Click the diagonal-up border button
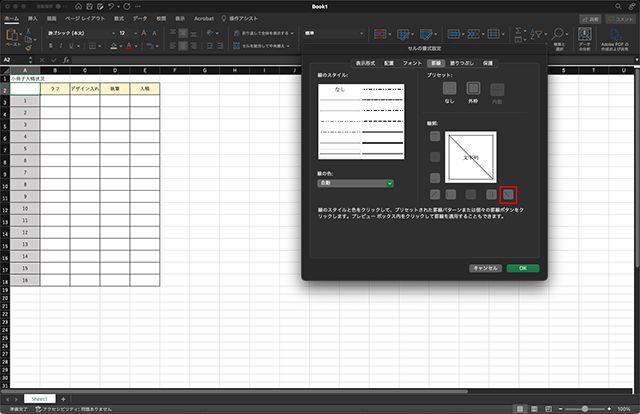 (x=434, y=194)
